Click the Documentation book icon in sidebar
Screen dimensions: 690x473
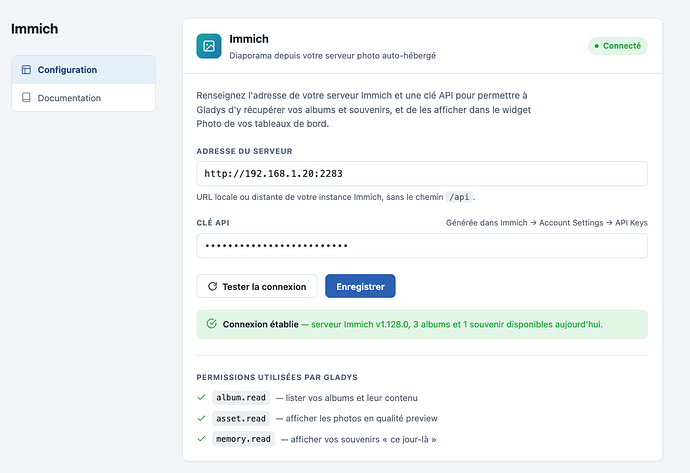click(x=26, y=97)
